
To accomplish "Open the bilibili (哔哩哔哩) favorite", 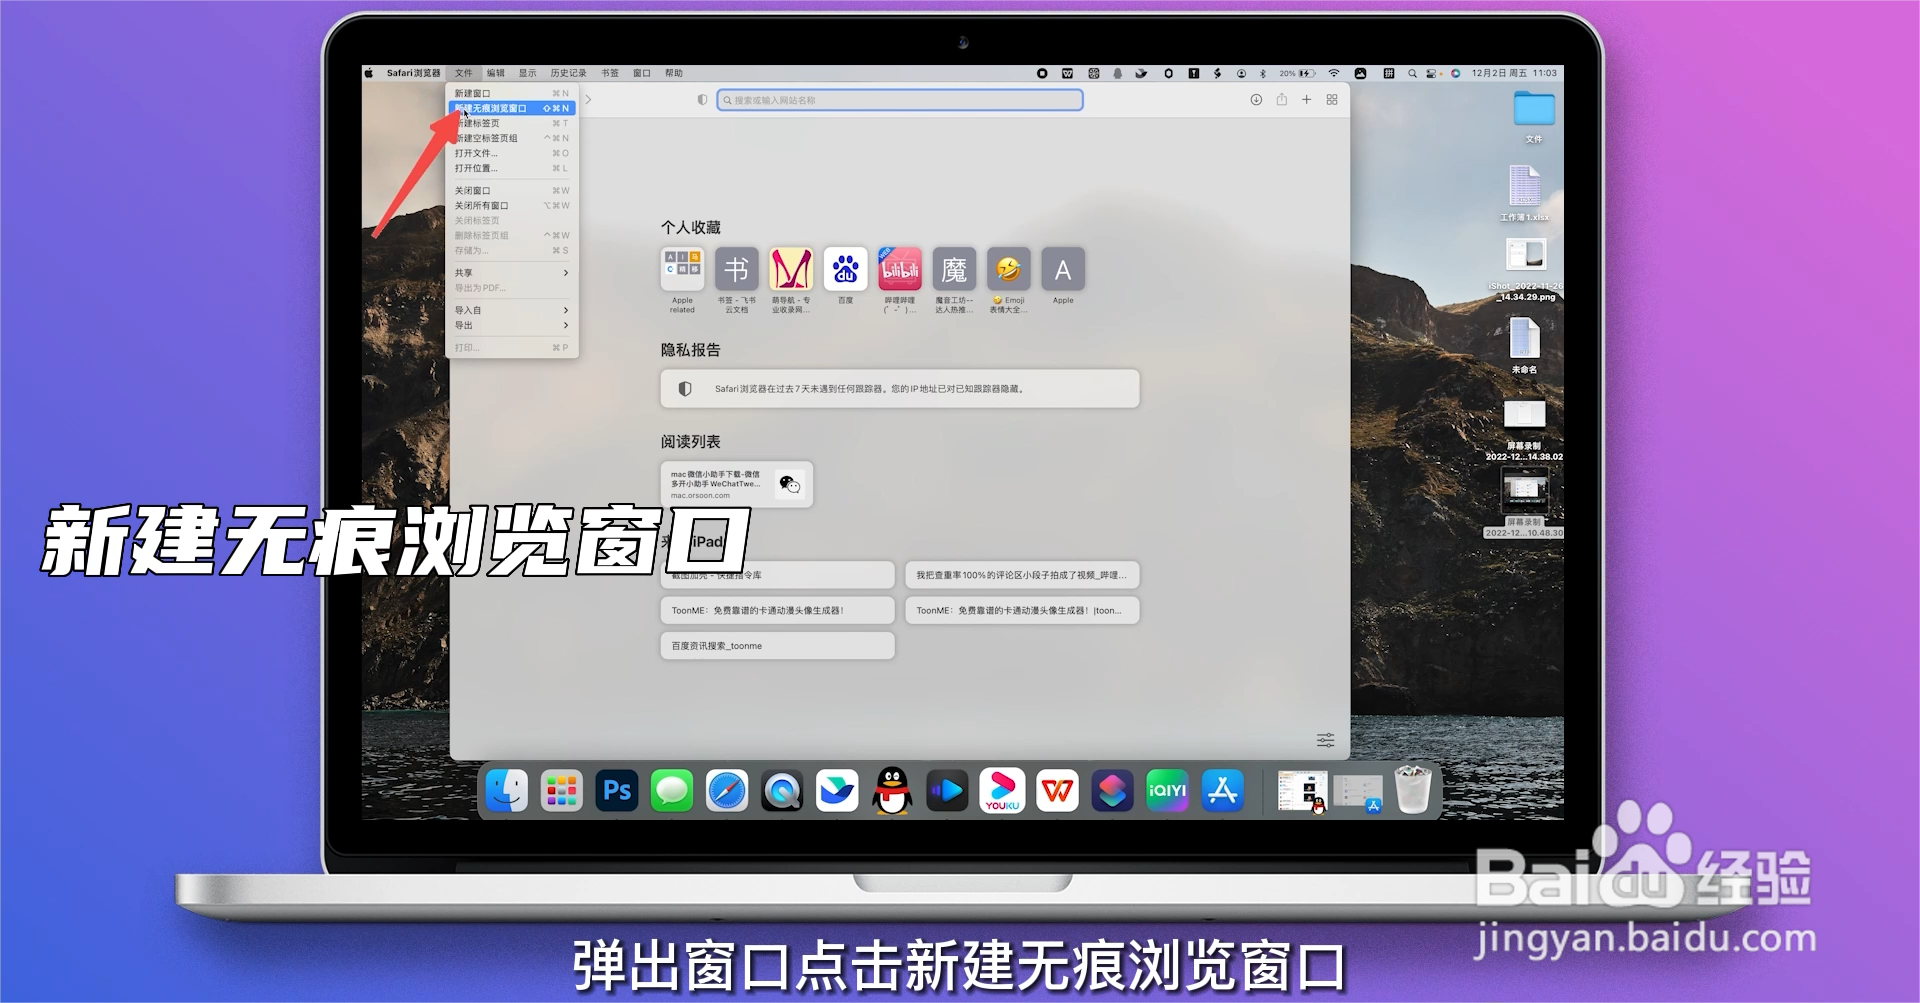I will (x=899, y=268).
